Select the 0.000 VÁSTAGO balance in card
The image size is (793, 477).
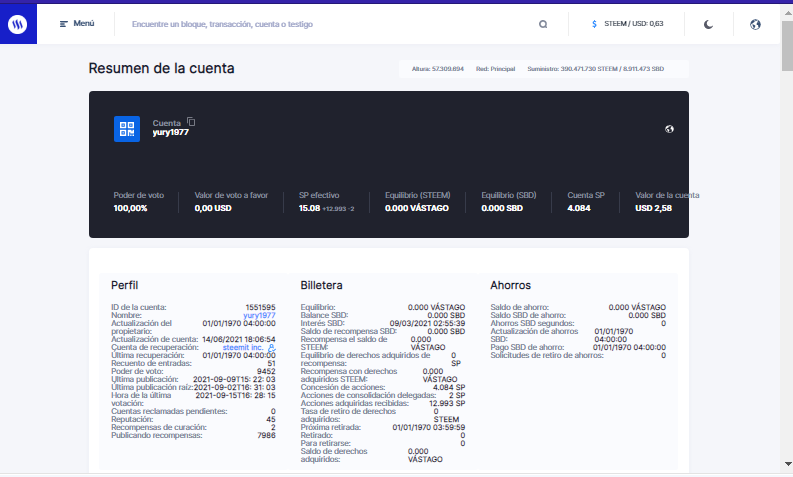click(417, 208)
